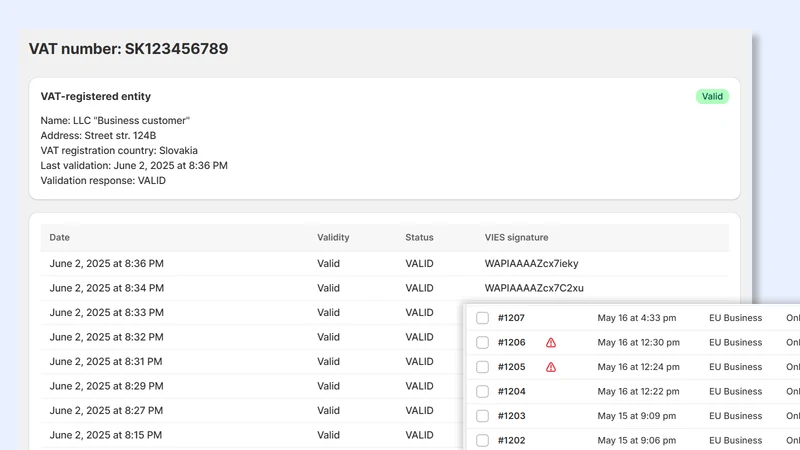Image resolution: width=800 pixels, height=450 pixels.
Task: Click the Validity column header
Action: coord(333,237)
